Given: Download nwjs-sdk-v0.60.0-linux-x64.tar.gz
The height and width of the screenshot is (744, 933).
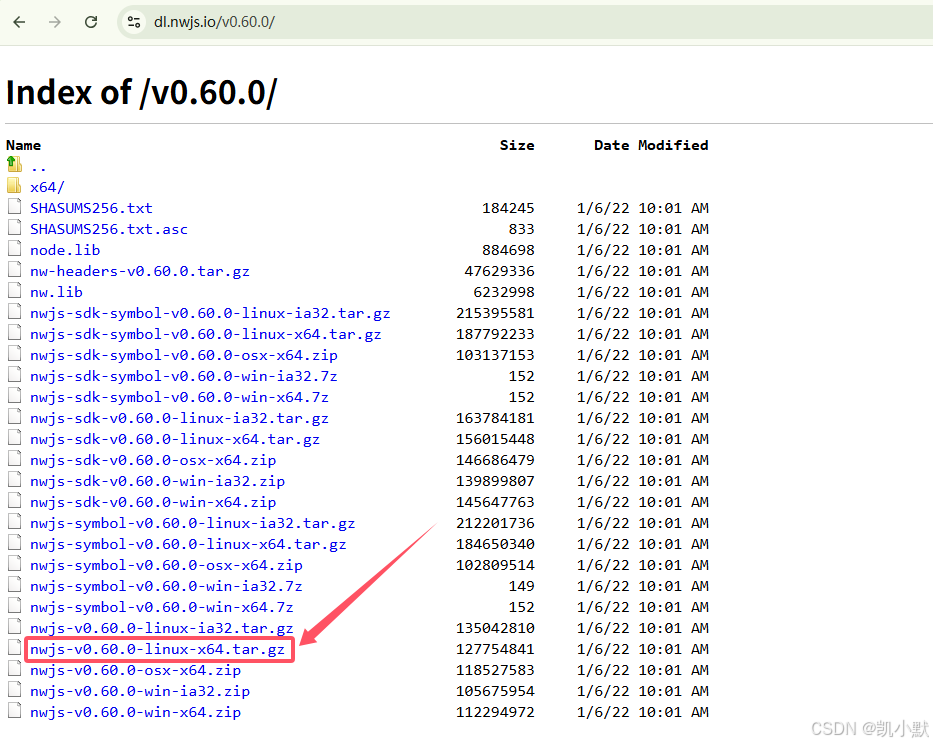Looking at the screenshot, I should pos(175,439).
